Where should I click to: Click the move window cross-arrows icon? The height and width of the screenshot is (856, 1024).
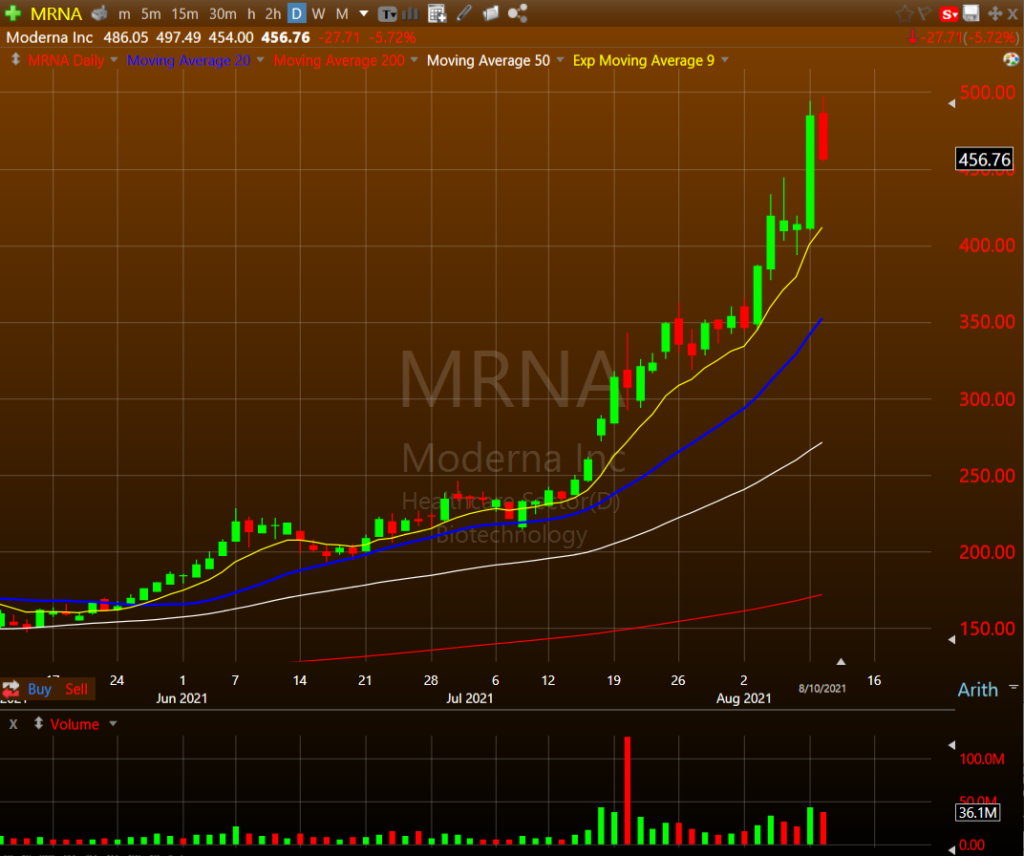coord(995,13)
